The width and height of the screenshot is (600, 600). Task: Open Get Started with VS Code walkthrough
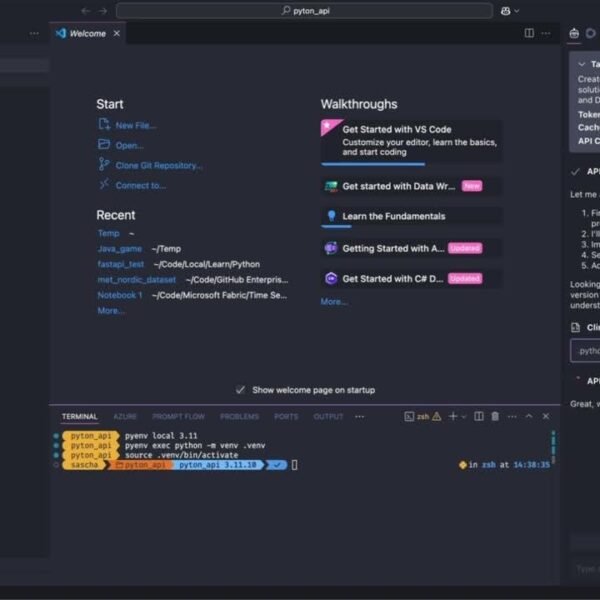pyautogui.click(x=412, y=141)
